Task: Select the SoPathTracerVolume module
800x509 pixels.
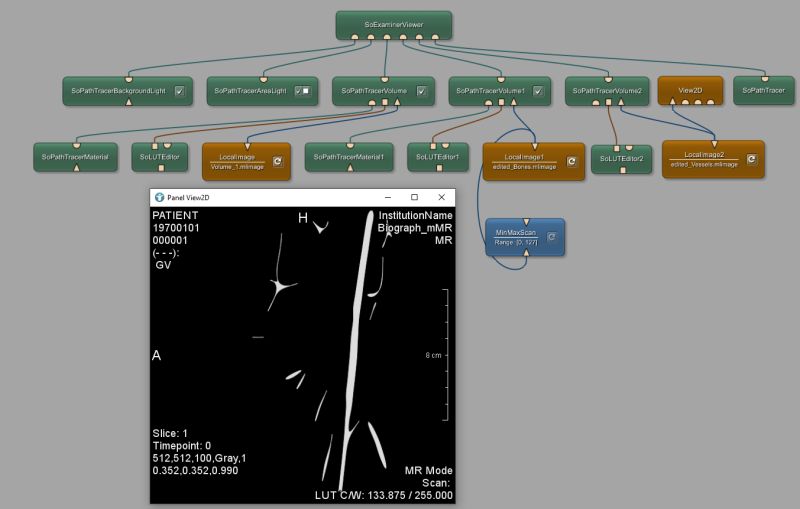Action: pyautogui.click(x=383, y=91)
